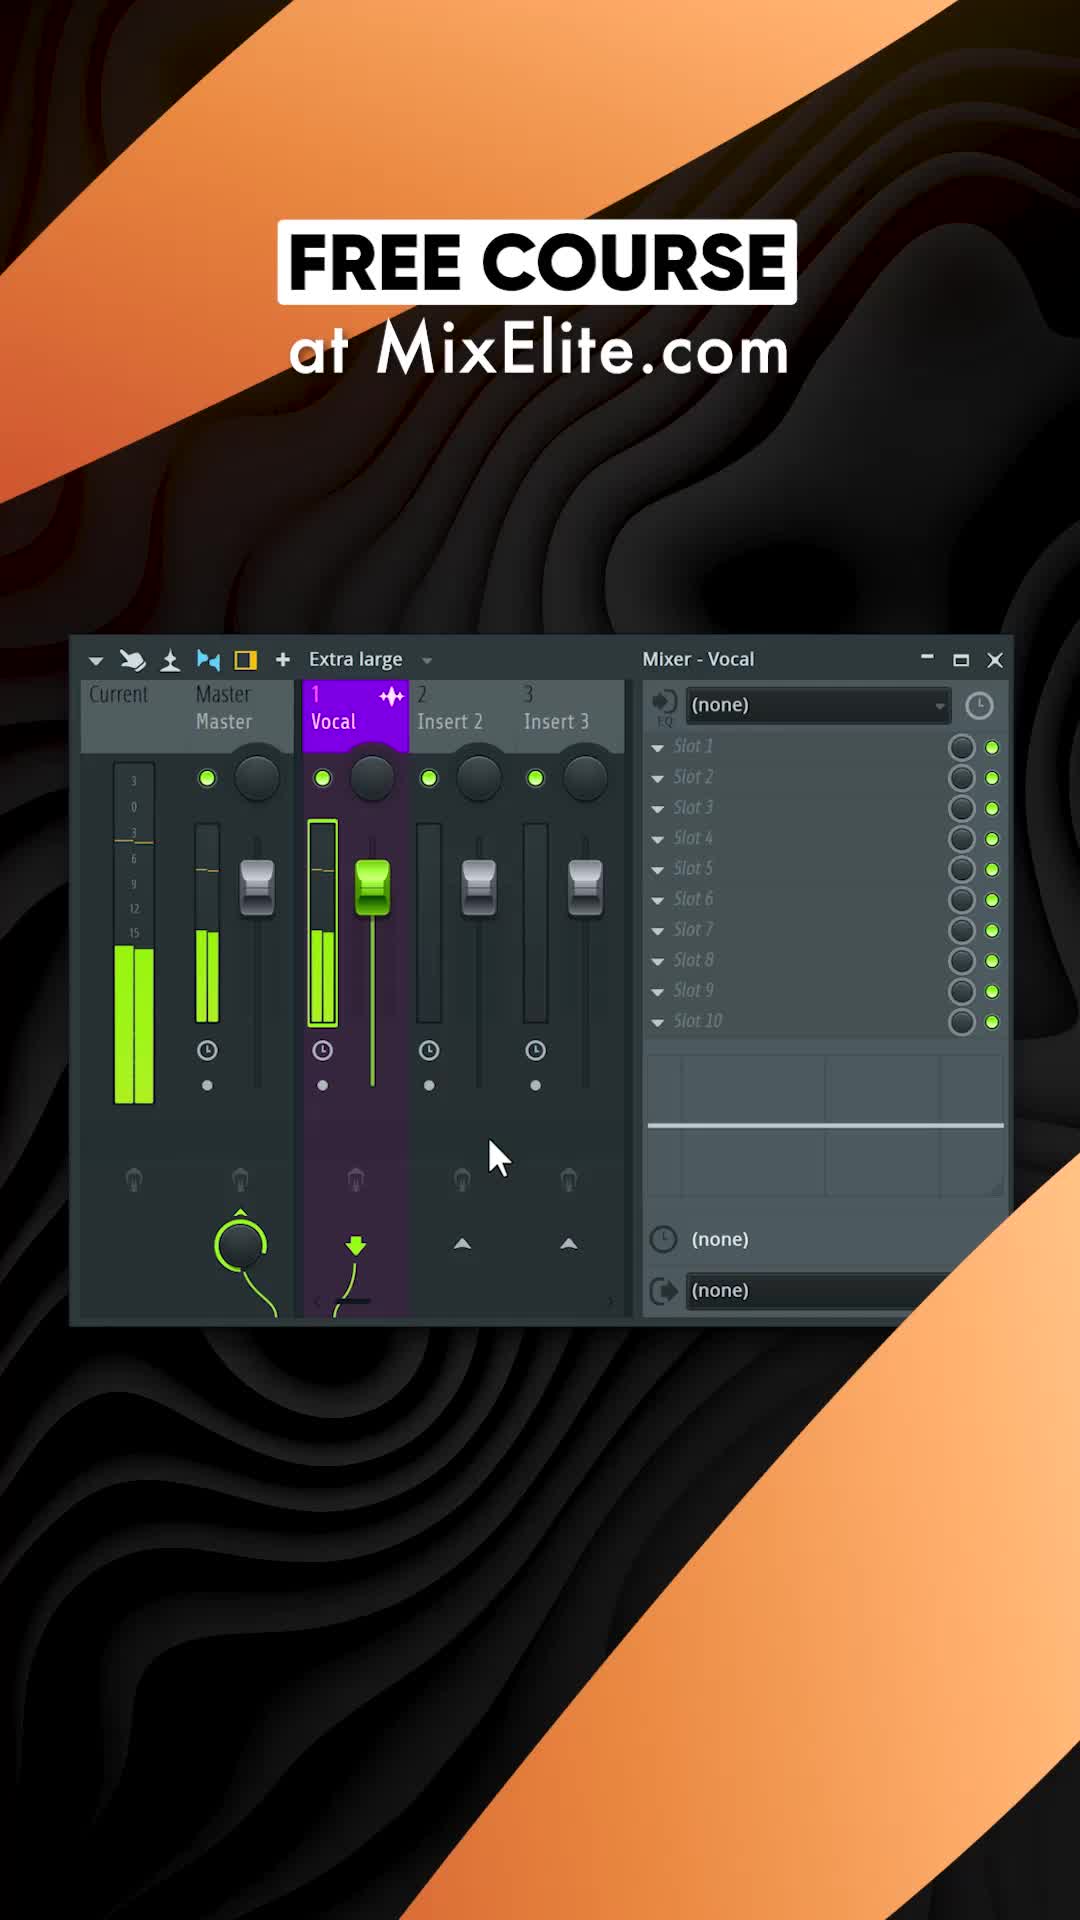Select the Insert 3 track header
1080x1920 pixels.
point(567,715)
